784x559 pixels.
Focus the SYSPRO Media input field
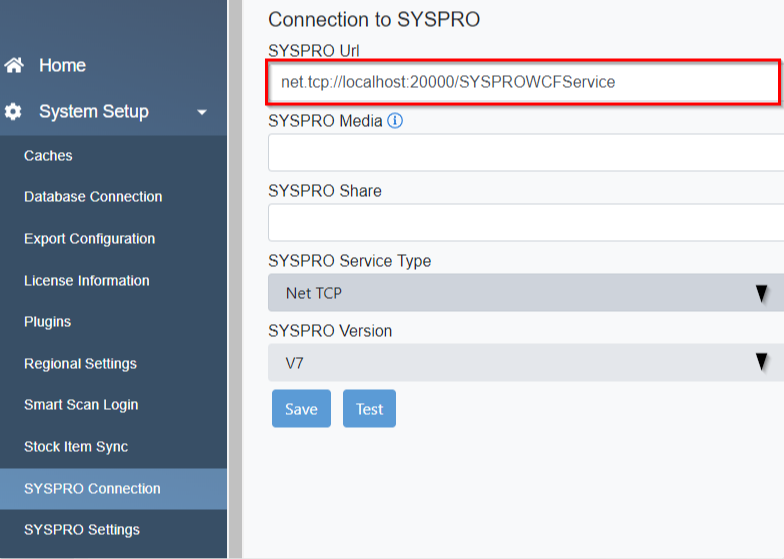(x=526, y=152)
